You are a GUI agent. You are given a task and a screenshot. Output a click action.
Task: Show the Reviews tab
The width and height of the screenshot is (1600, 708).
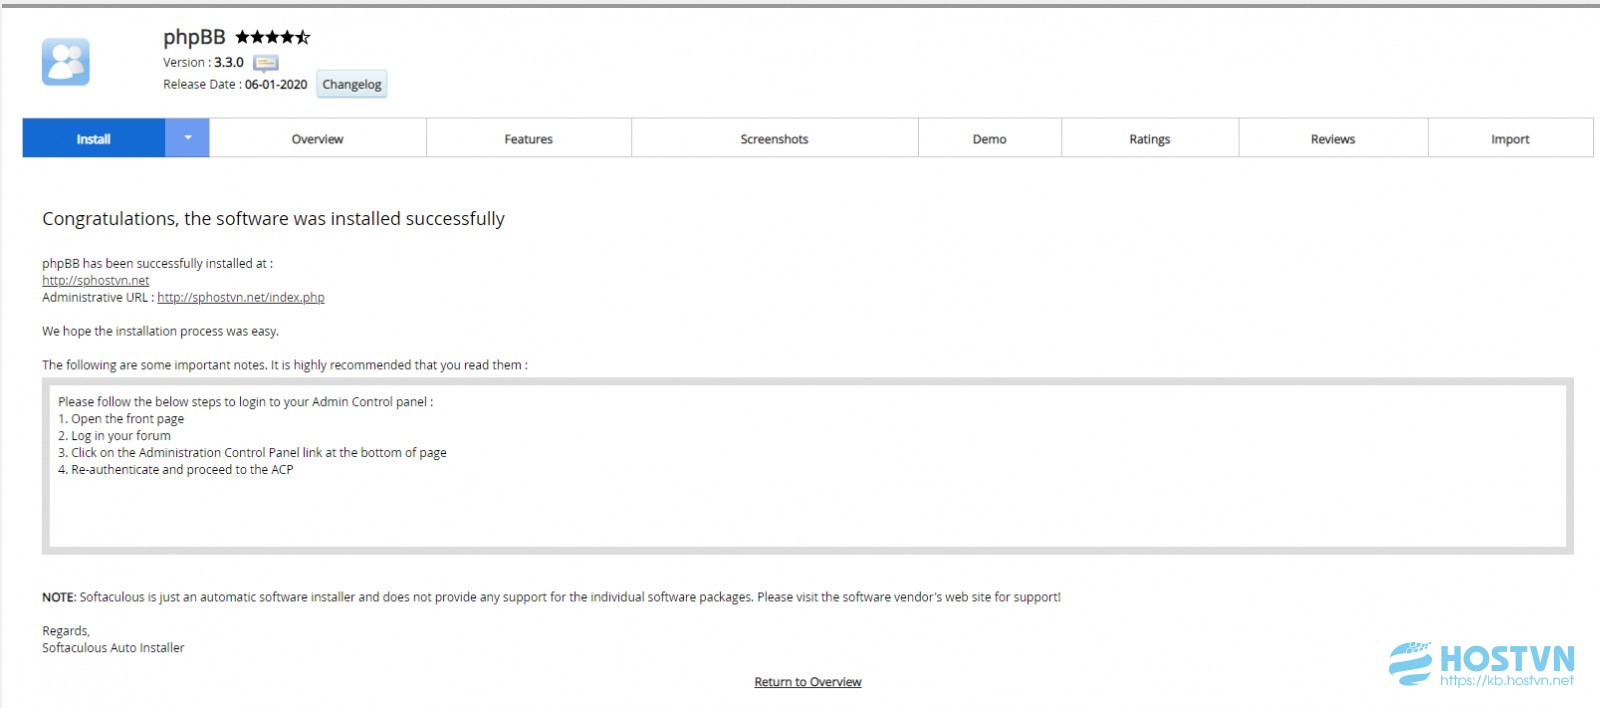click(1333, 139)
